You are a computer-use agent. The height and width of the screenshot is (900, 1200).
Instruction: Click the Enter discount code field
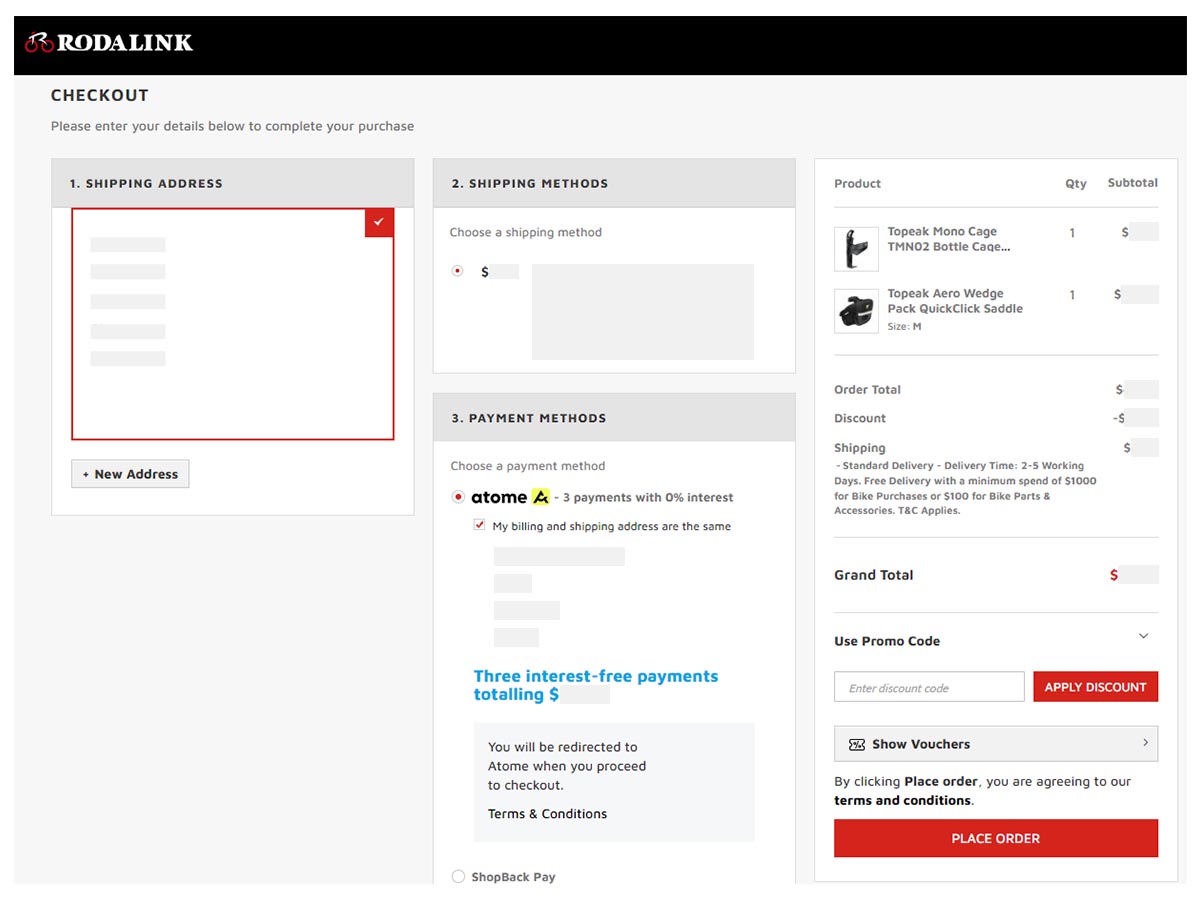[928, 687]
